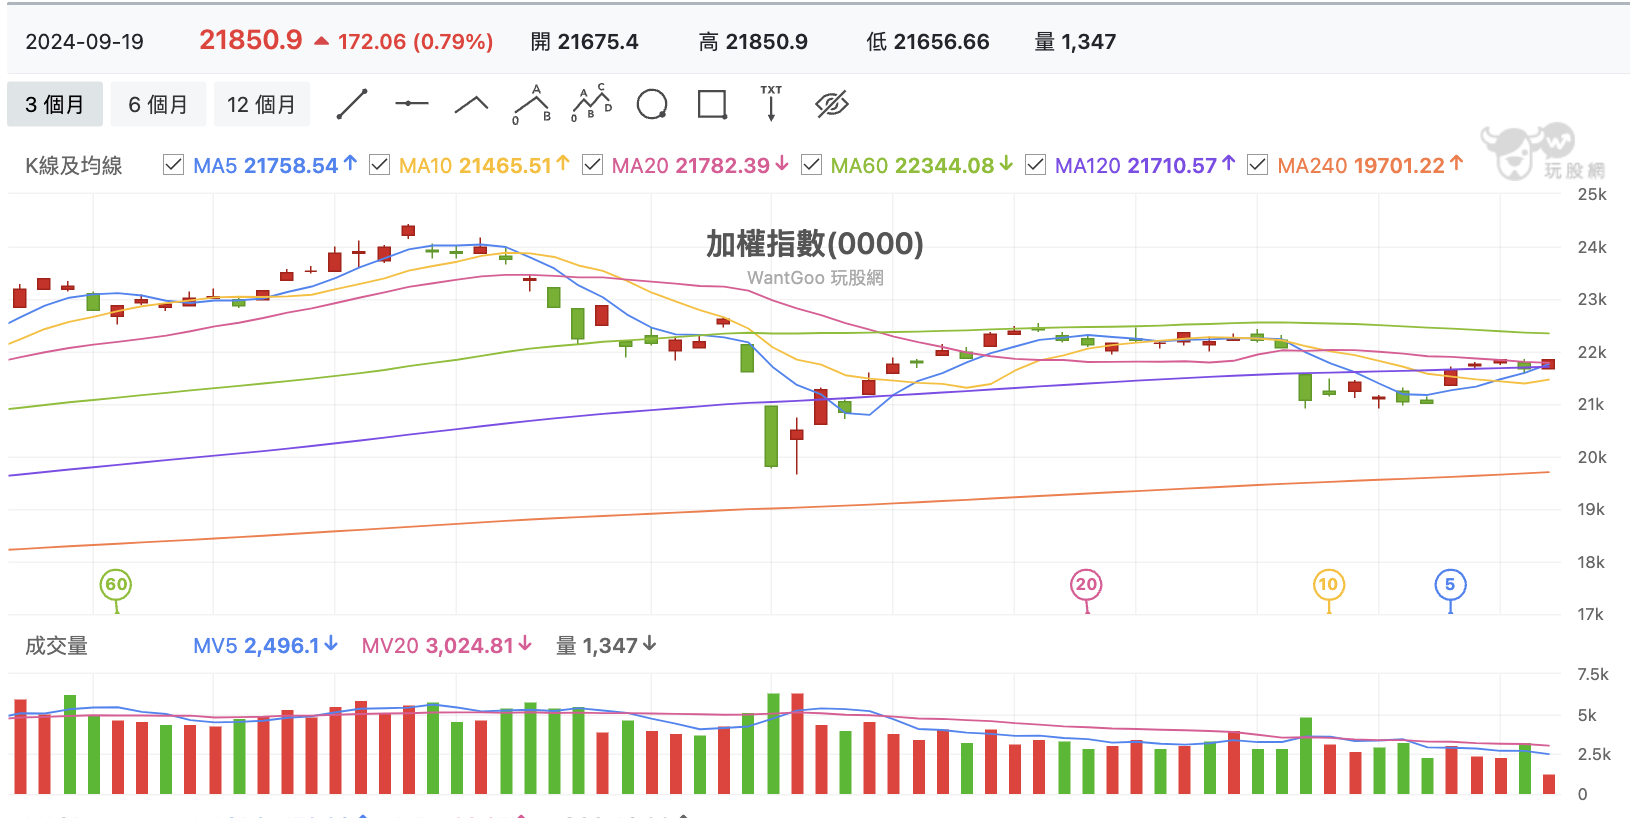The width and height of the screenshot is (1630, 818).
Task: Choose the angle line tool
Action: (471, 104)
